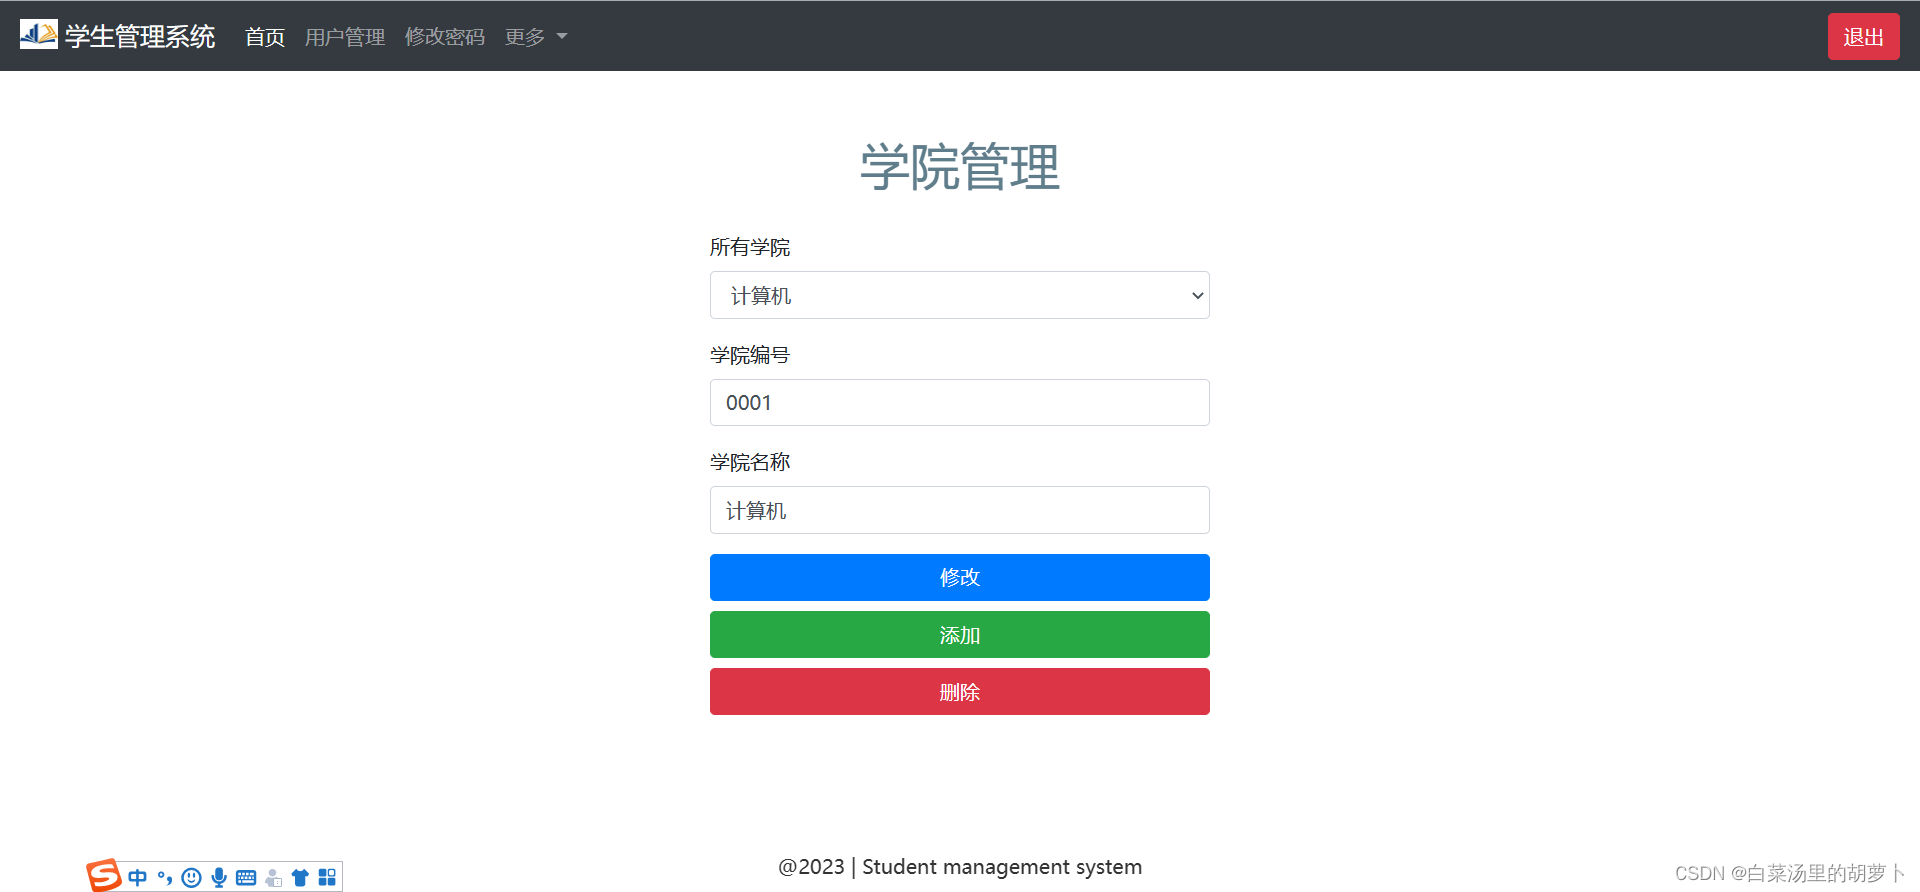Toggle Sogou punctuation mode icon

pos(165,877)
